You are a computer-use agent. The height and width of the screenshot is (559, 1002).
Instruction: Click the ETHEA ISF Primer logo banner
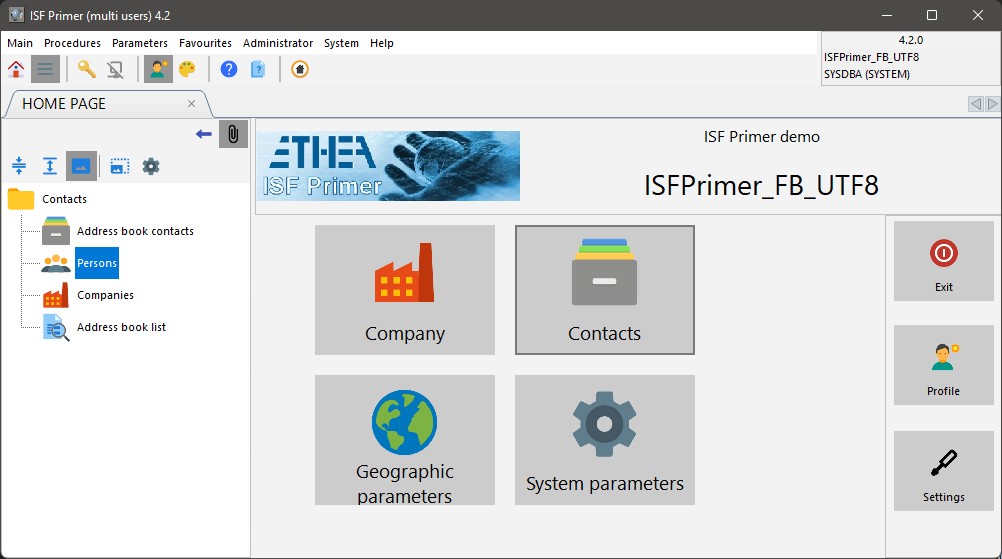[389, 166]
